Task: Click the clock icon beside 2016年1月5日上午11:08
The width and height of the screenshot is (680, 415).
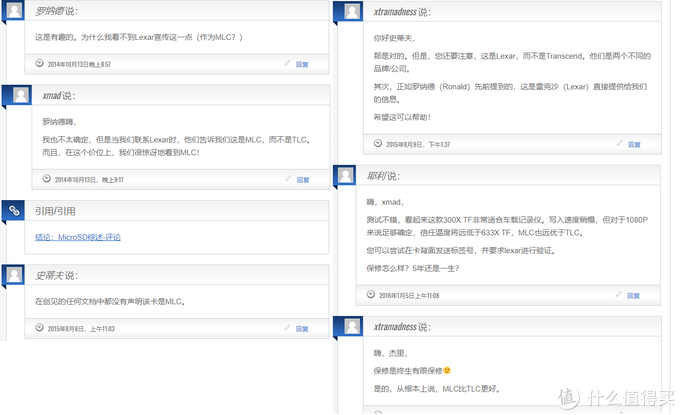Action: (371, 294)
